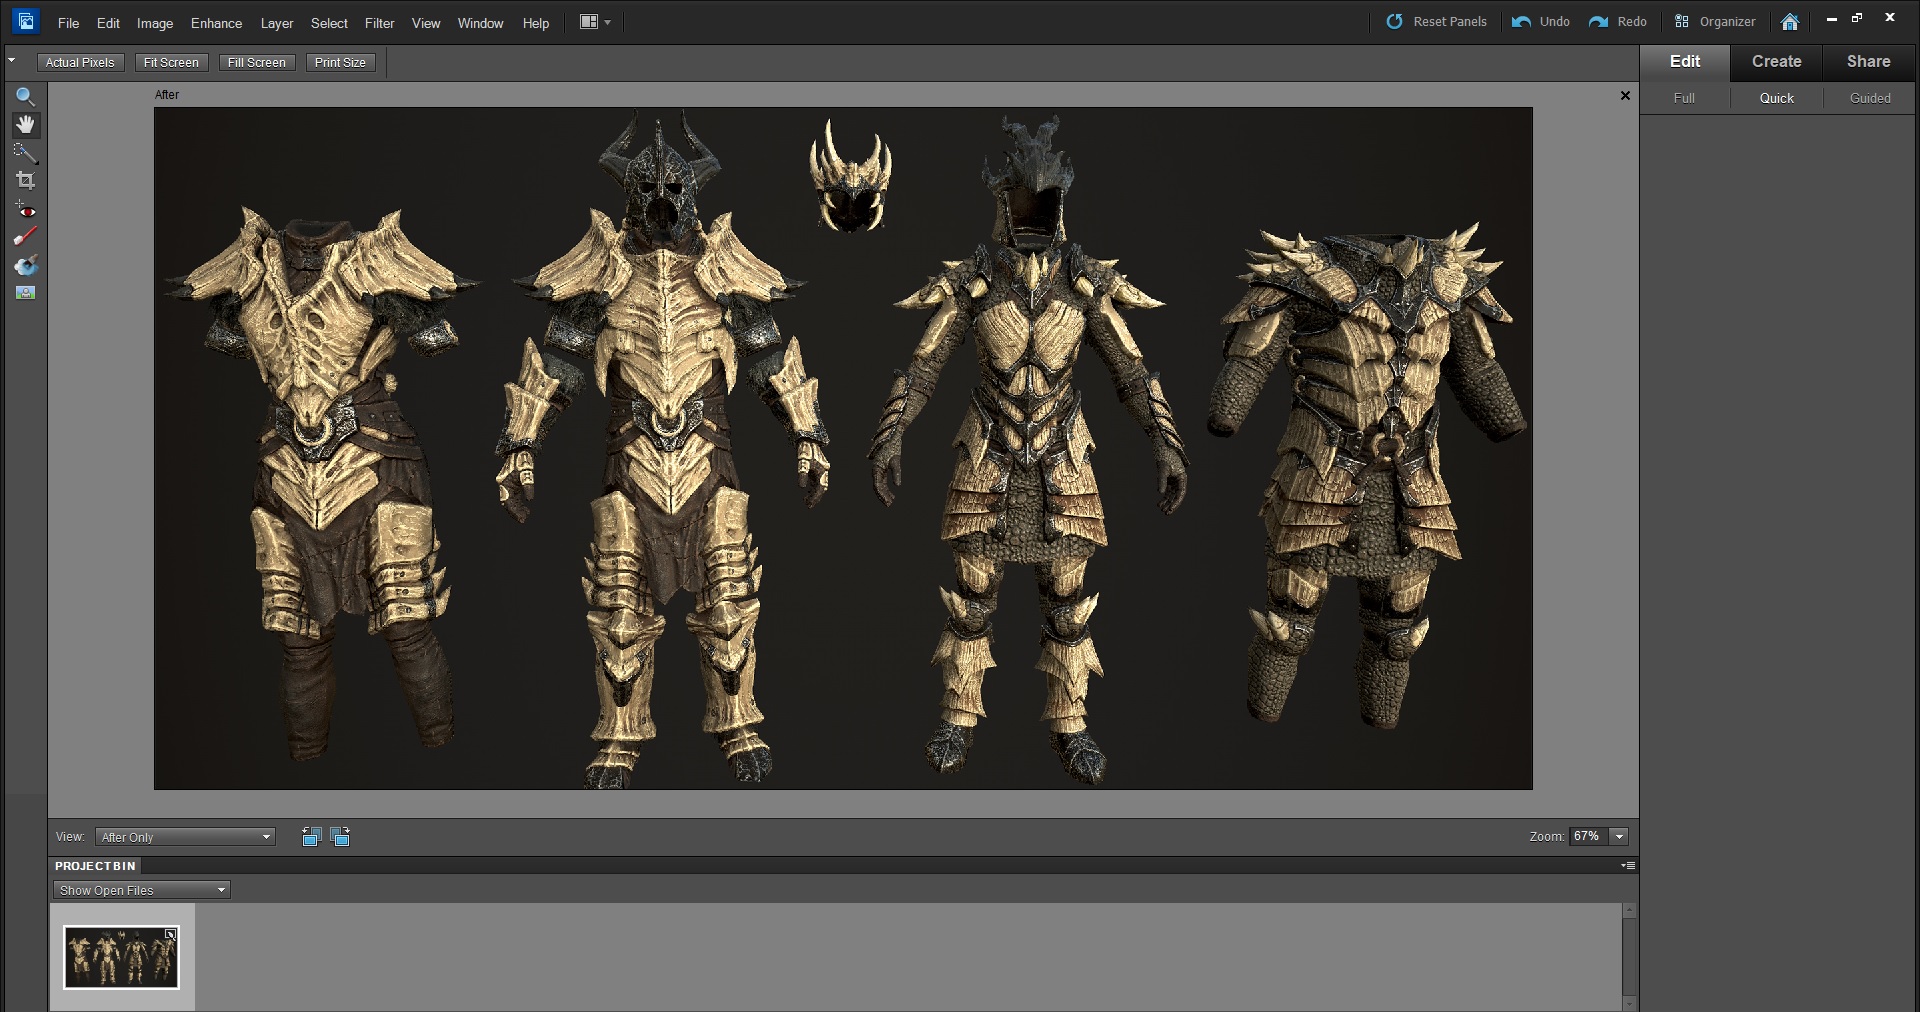
Task: Select the Hand tool
Action: click(25, 124)
